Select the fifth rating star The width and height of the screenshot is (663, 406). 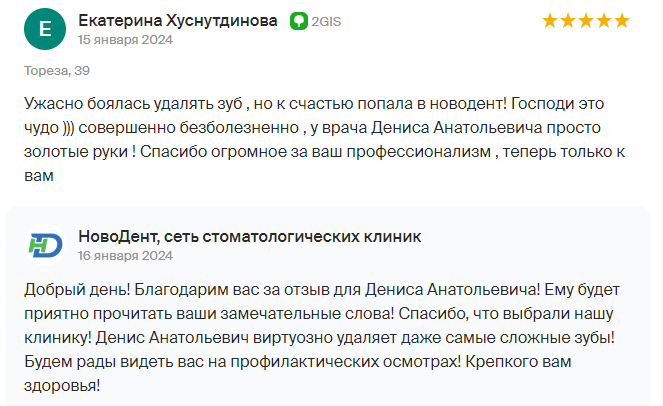point(622,20)
